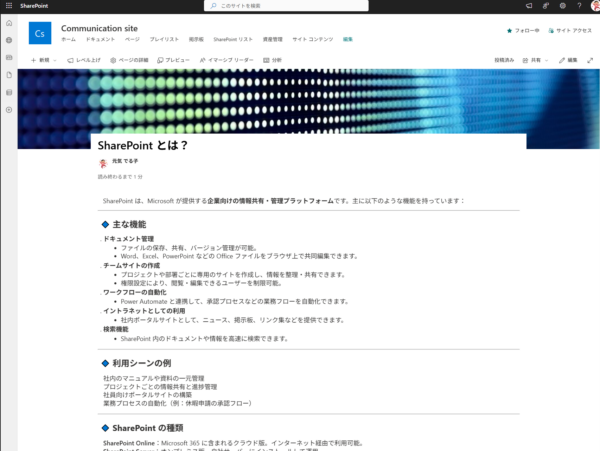Open サイト アクセス site access
600x451 pixels.
tap(570, 31)
